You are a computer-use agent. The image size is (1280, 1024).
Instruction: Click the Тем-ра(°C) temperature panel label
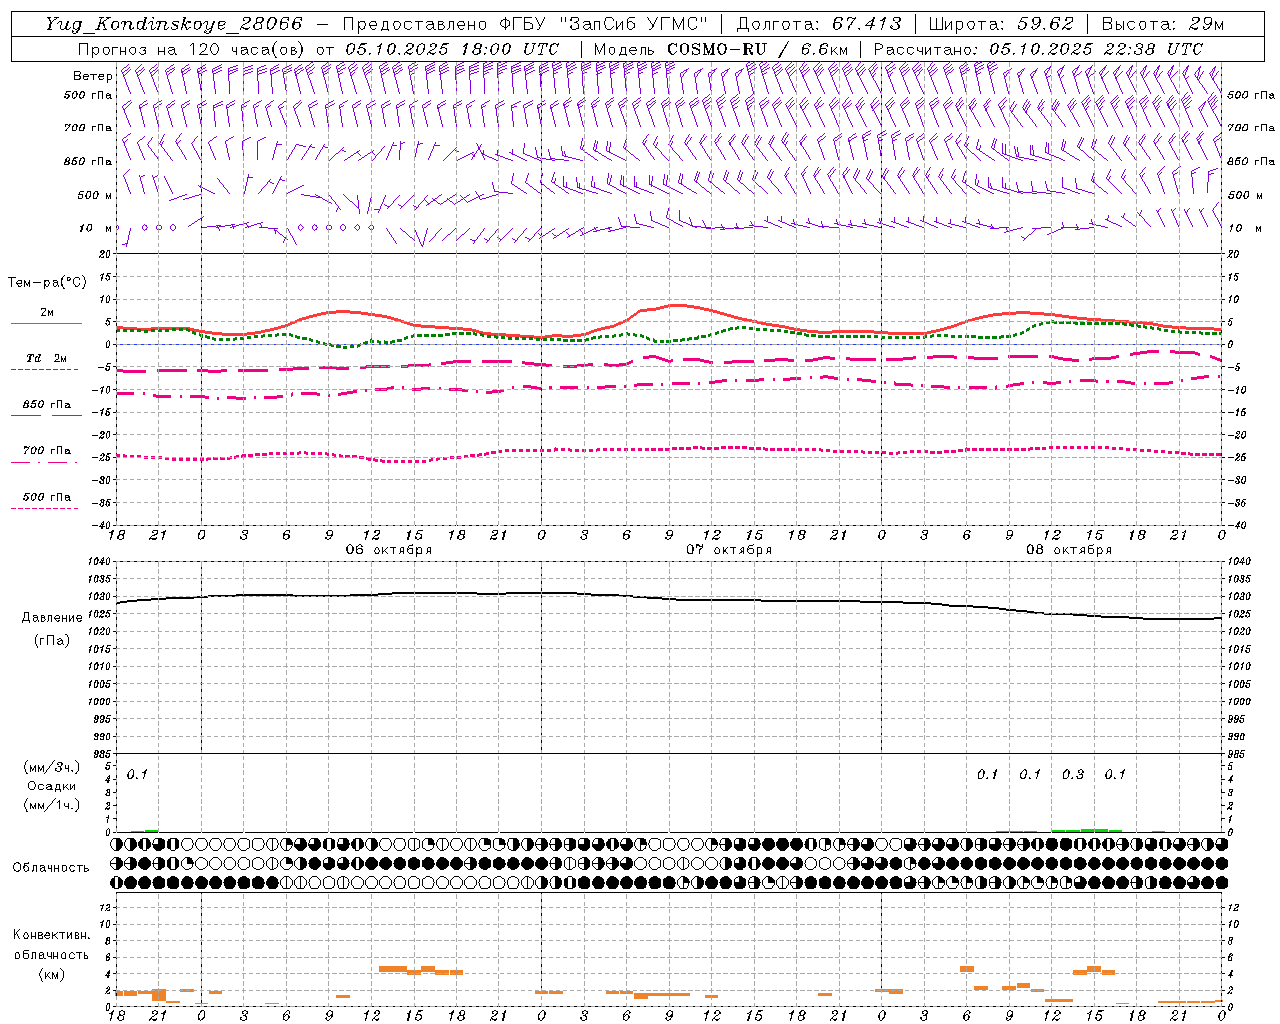(x=47, y=283)
